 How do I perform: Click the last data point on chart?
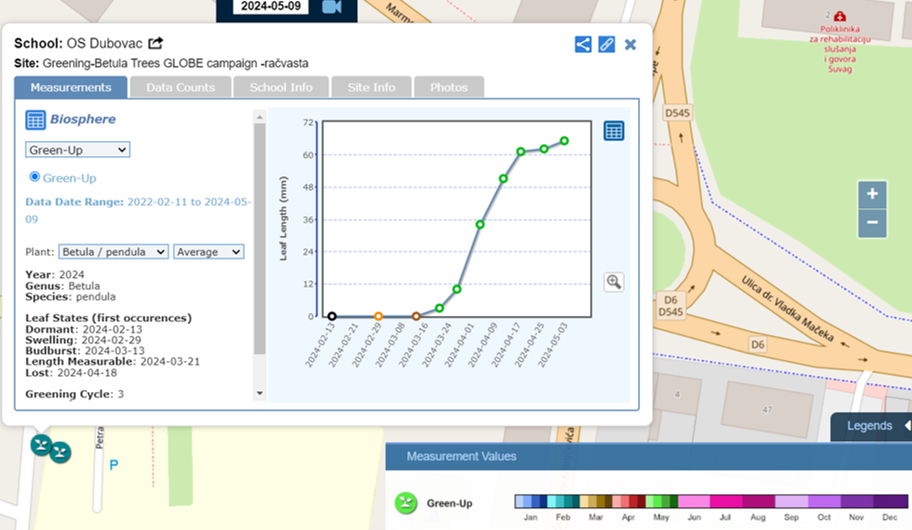(x=564, y=141)
